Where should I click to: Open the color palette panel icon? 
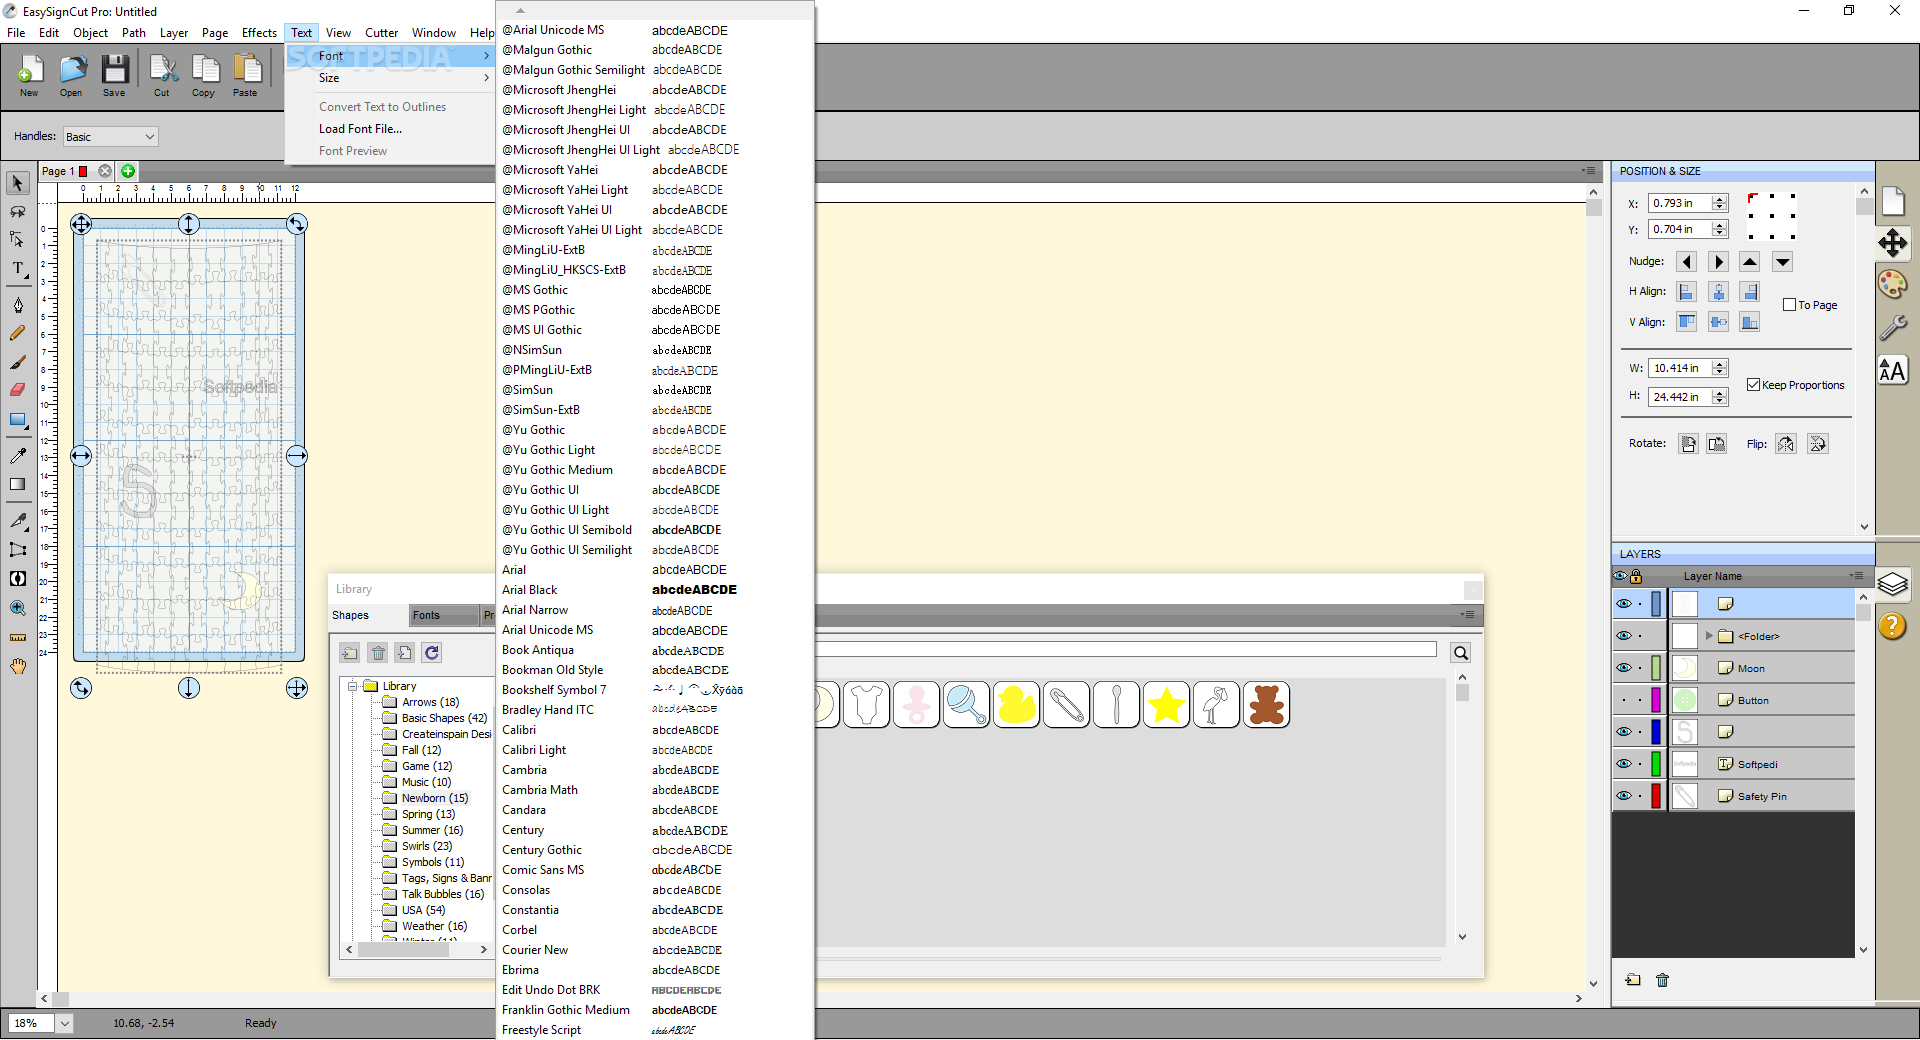(x=1892, y=285)
